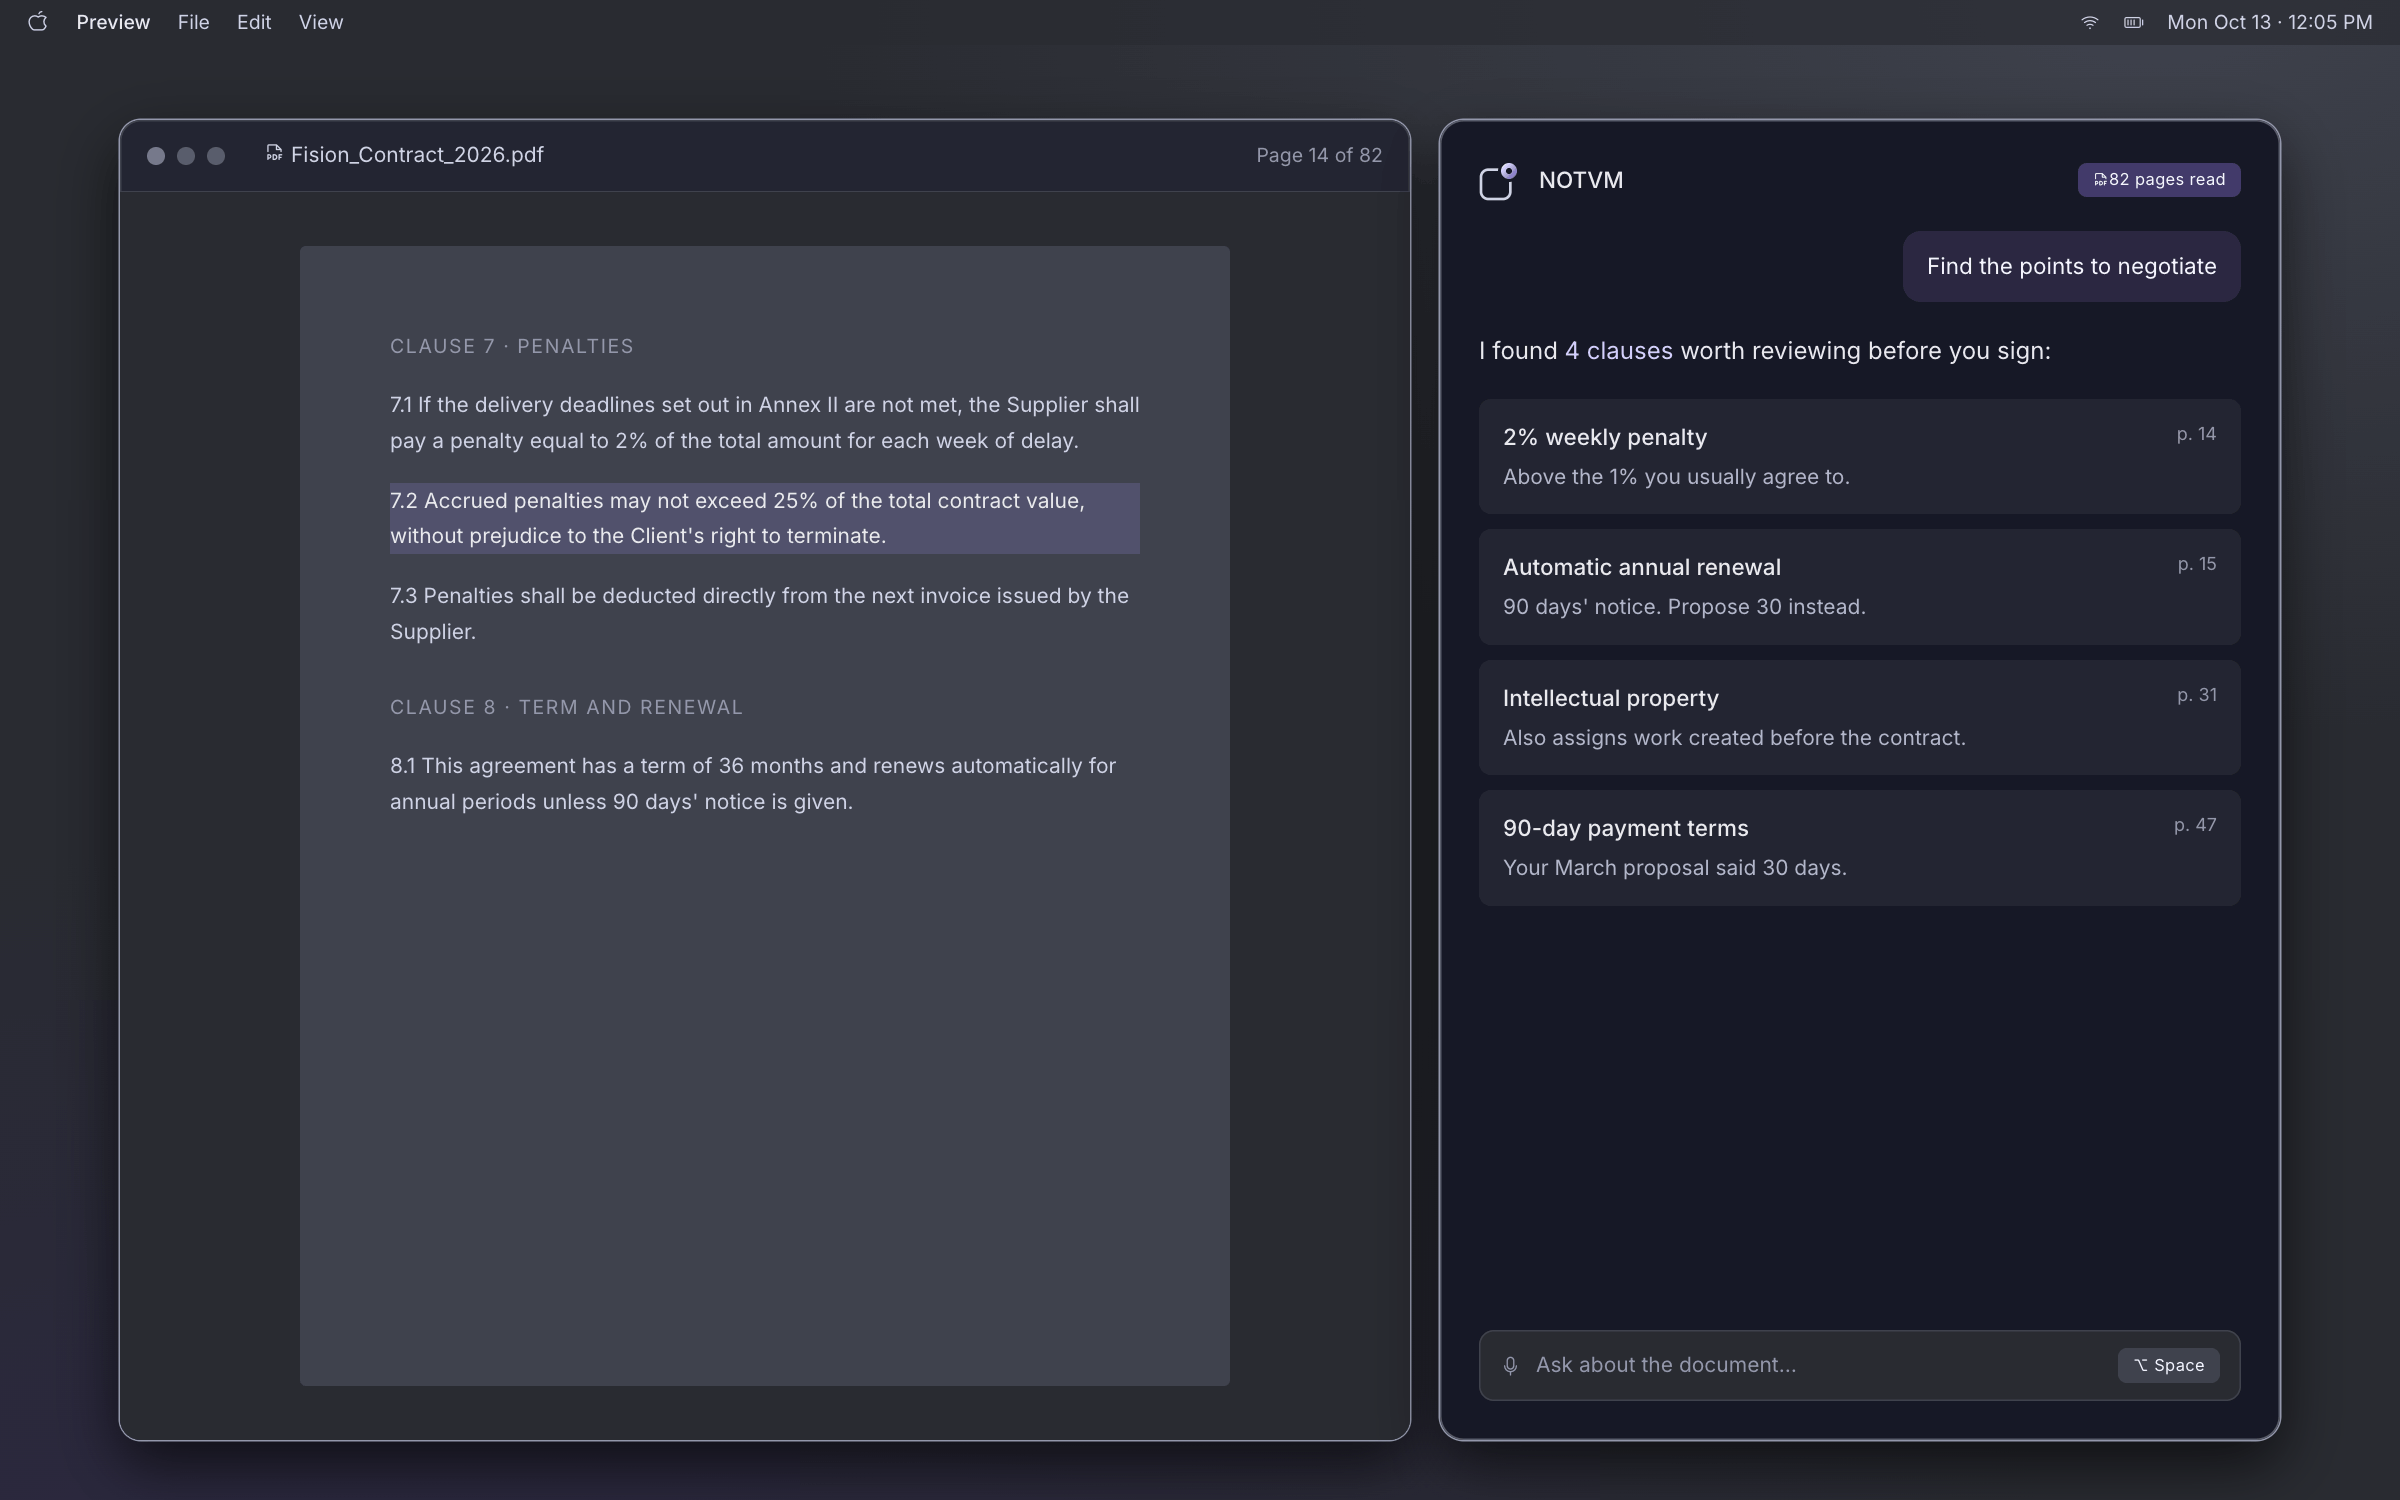
Task: Focus the Ask about the document field
Action: (1859, 1365)
